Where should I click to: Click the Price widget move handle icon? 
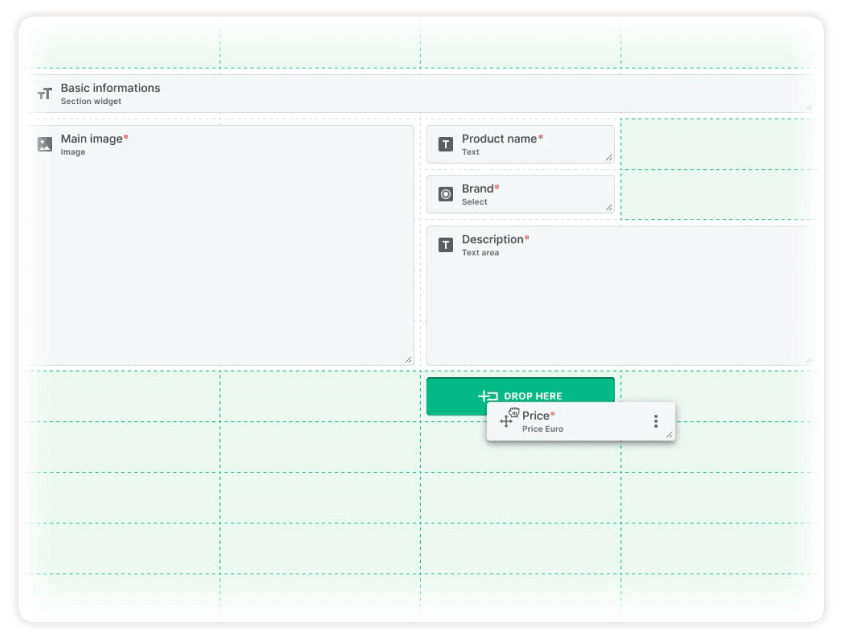pos(506,421)
